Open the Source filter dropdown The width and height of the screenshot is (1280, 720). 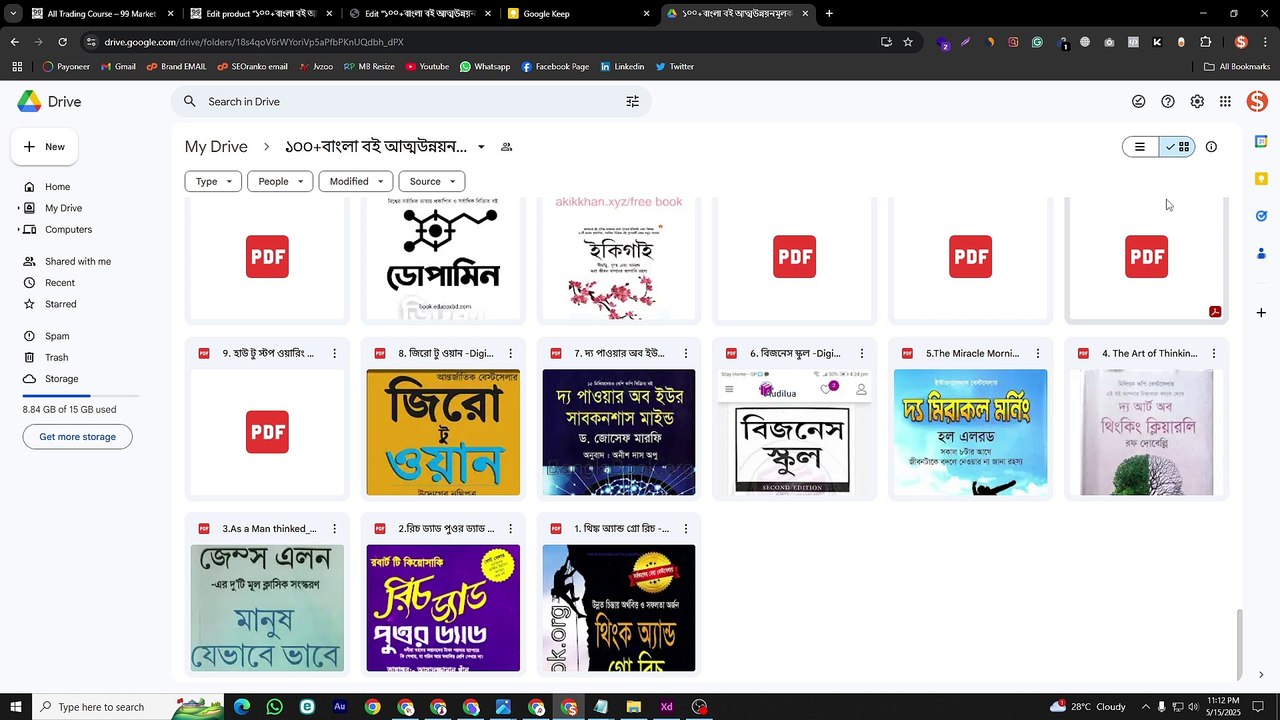click(x=432, y=181)
